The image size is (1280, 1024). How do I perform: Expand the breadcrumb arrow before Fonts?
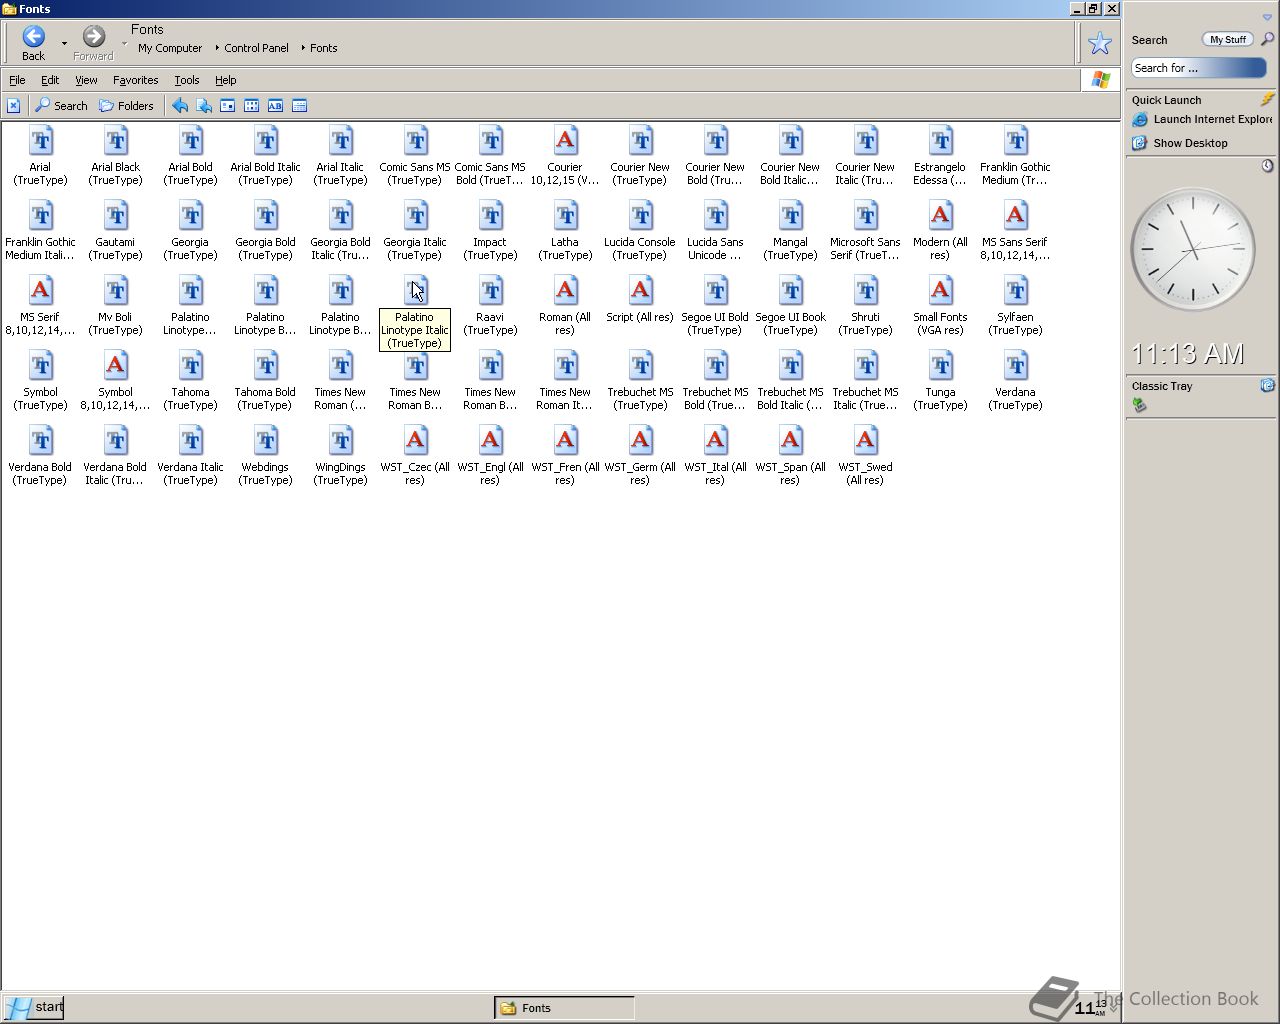point(303,48)
